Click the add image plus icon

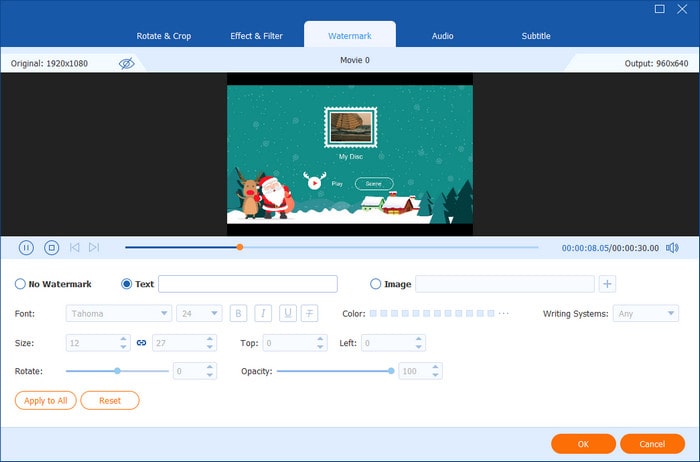tap(608, 284)
